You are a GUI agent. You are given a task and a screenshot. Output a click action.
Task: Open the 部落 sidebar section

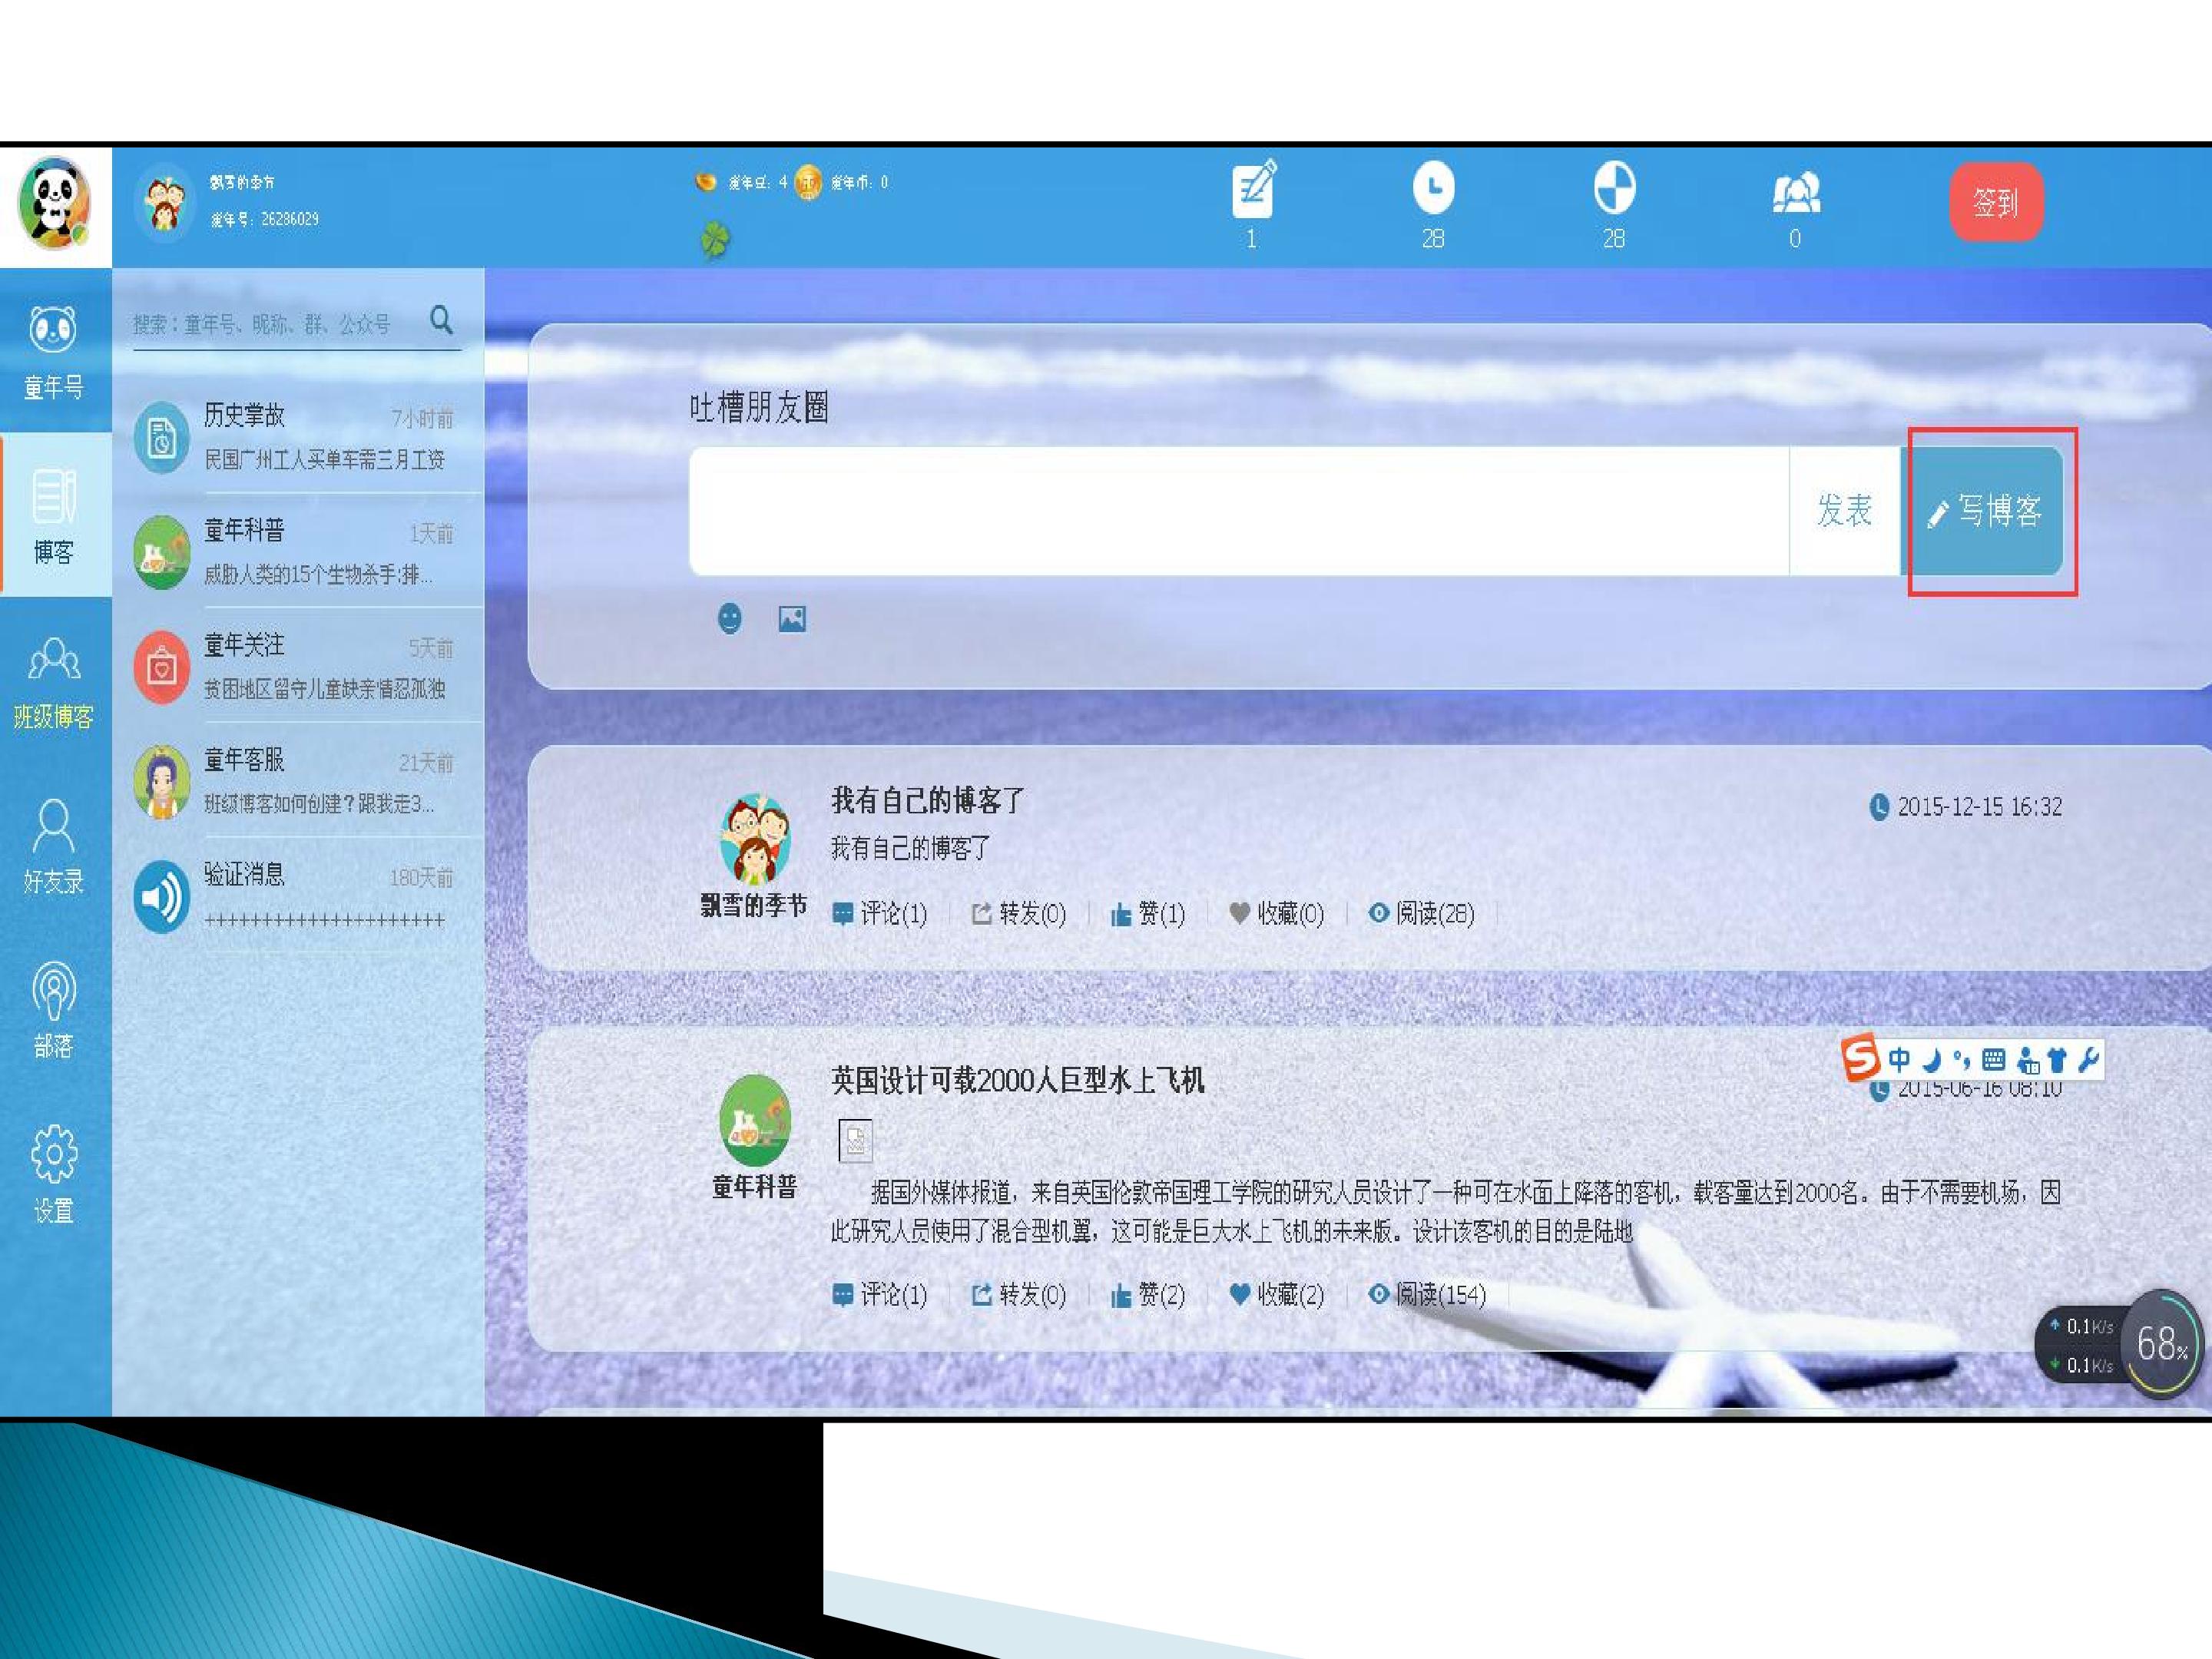click(x=54, y=1010)
